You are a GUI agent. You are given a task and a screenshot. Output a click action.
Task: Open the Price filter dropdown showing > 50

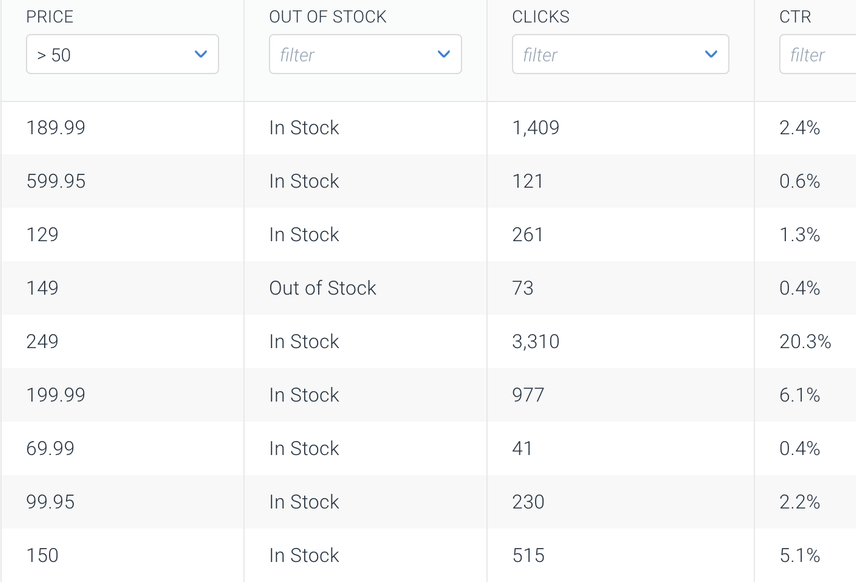[x=122, y=55]
